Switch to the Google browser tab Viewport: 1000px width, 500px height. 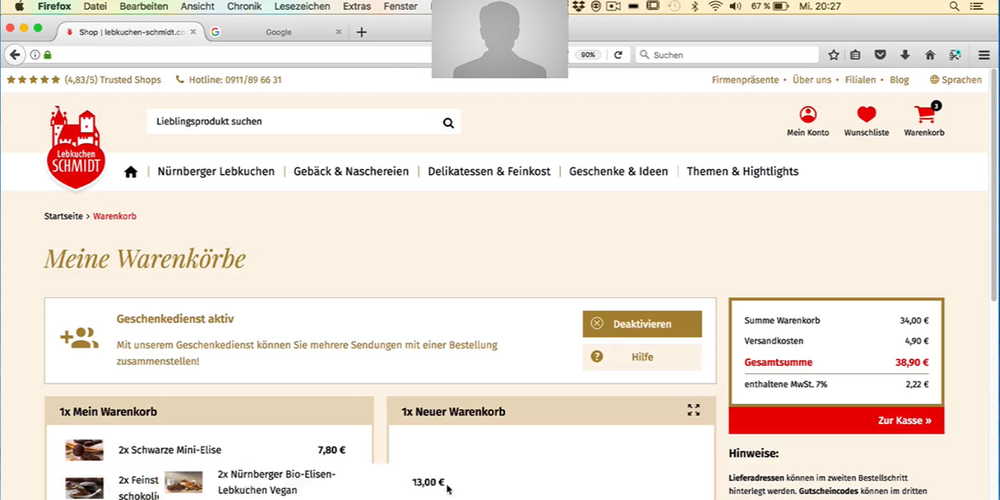point(277,32)
